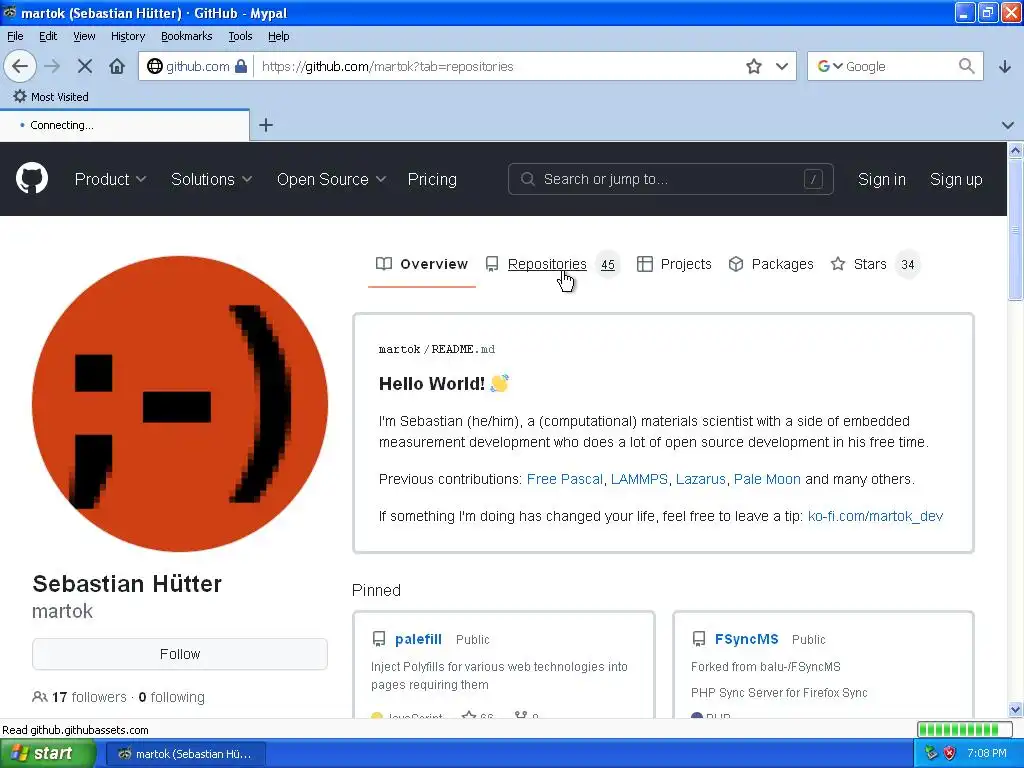The image size is (1024, 768).
Task: Switch to the Overview tab
Action: tap(422, 264)
